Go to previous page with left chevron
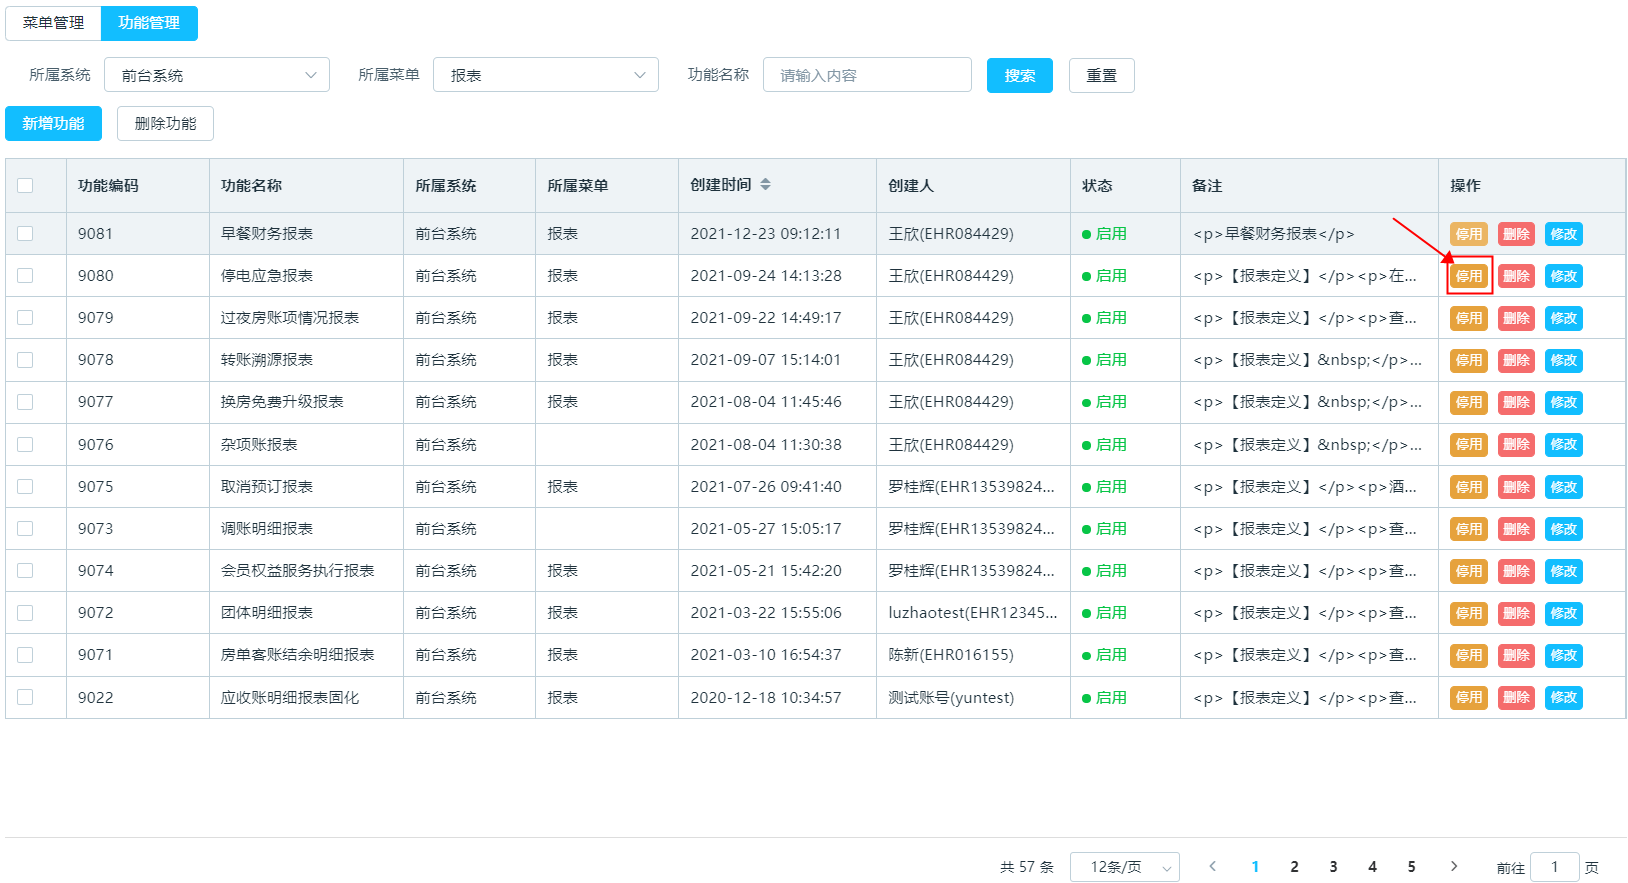Viewport: 1628px width, 883px height. coord(1212,867)
